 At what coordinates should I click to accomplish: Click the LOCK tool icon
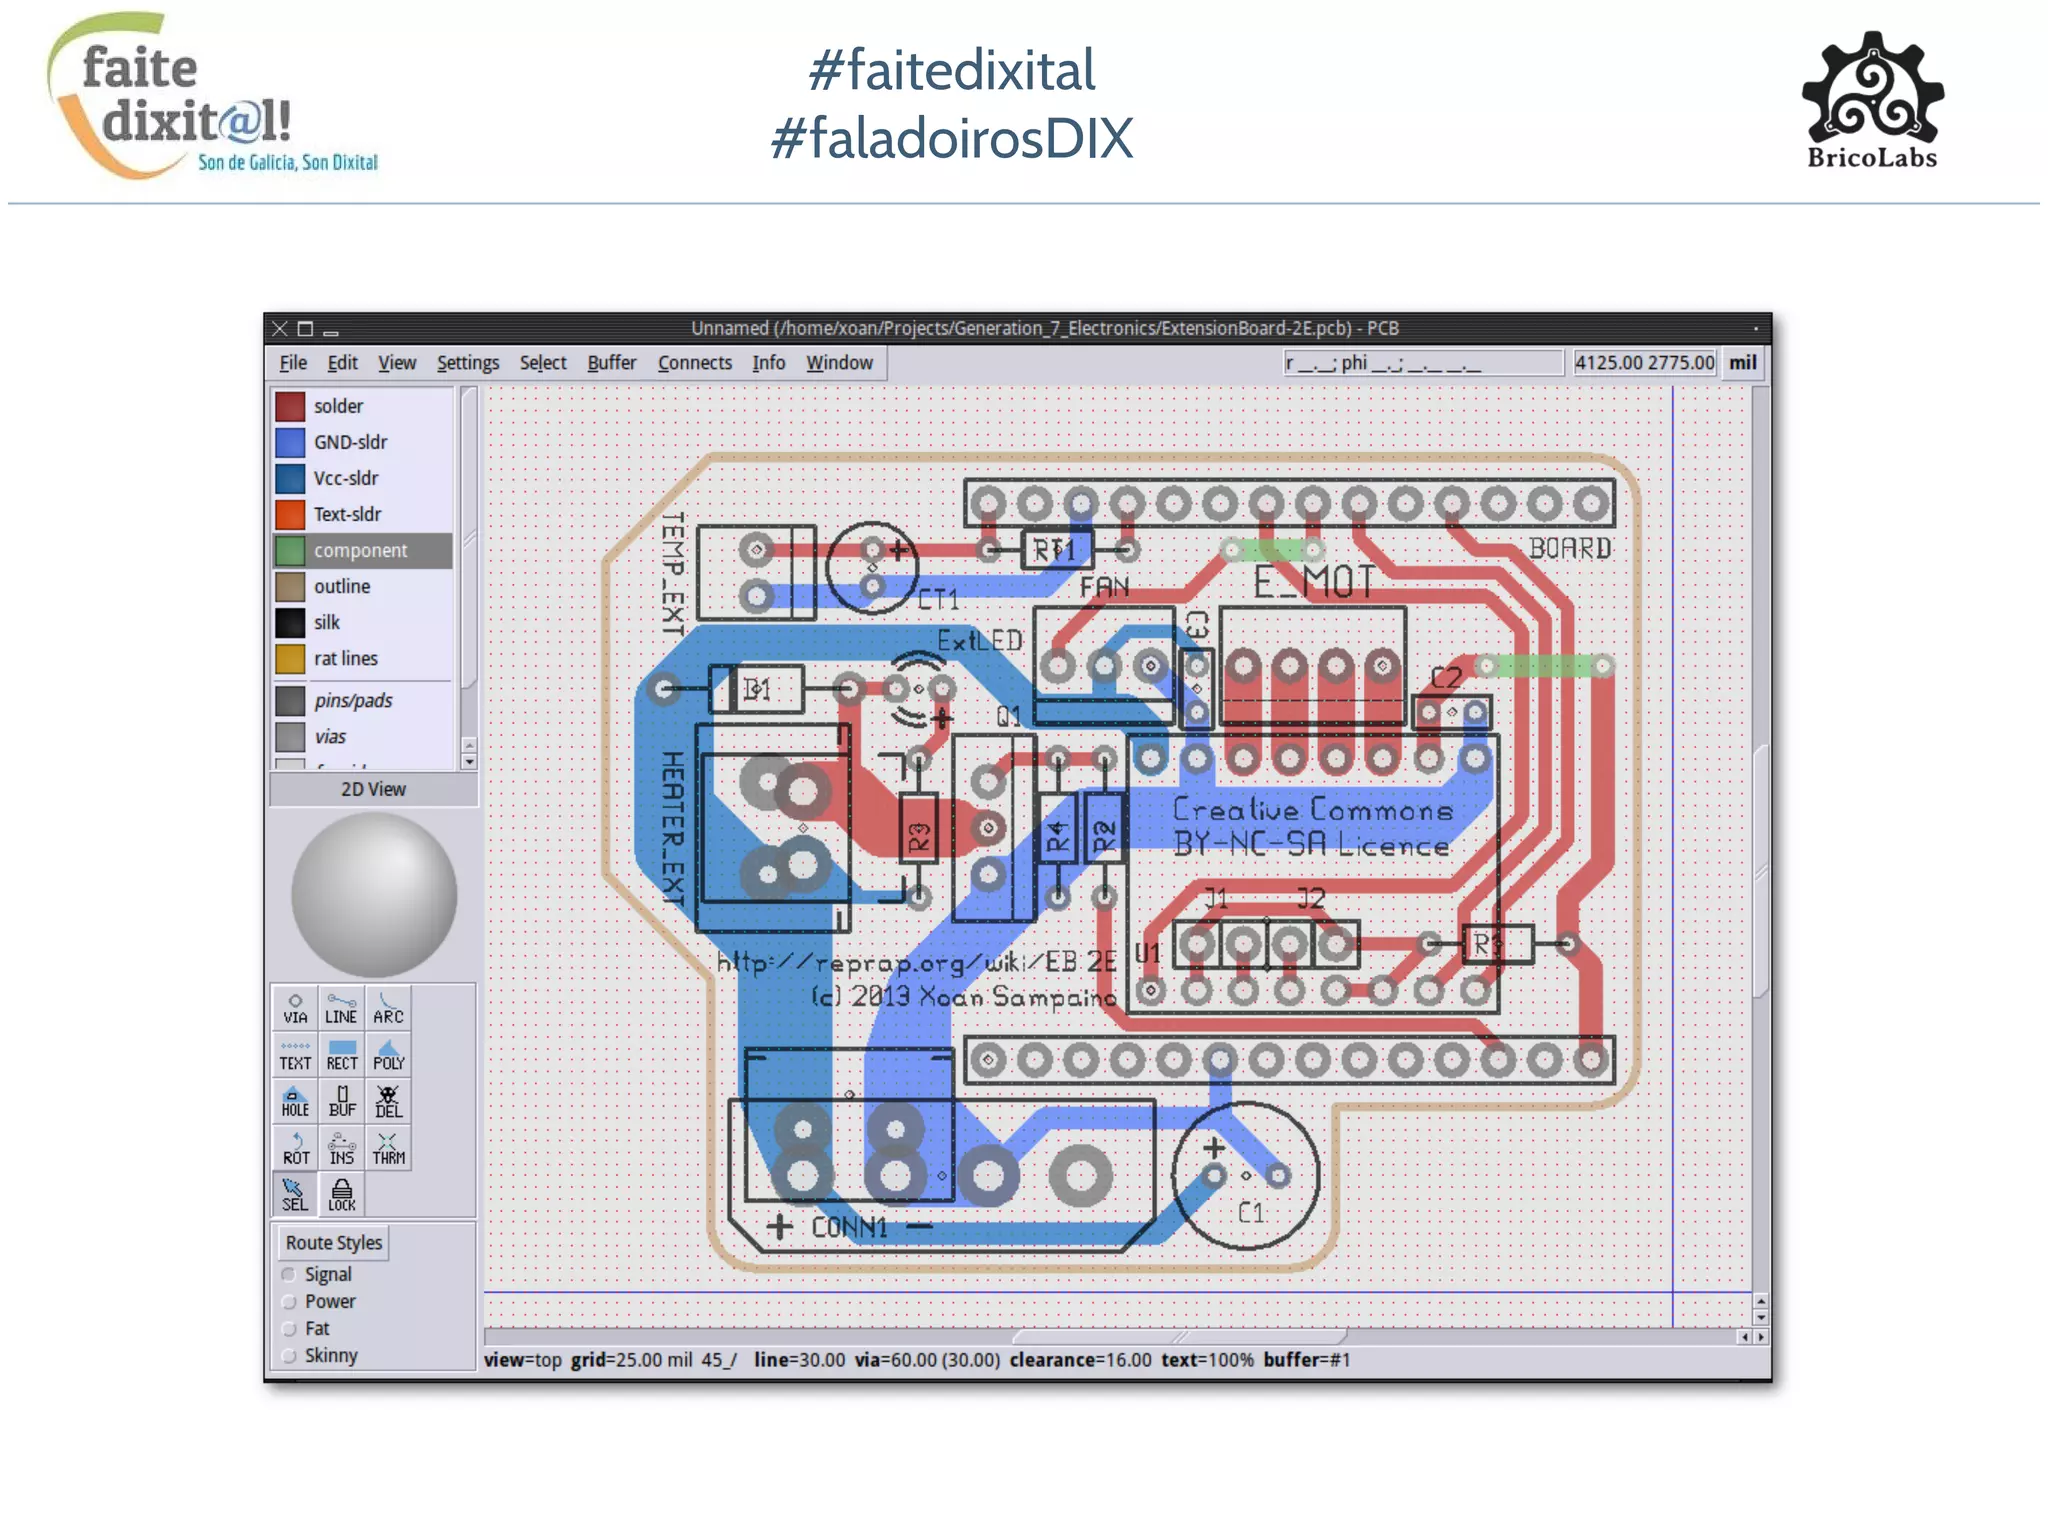click(x=341, y=1194)
